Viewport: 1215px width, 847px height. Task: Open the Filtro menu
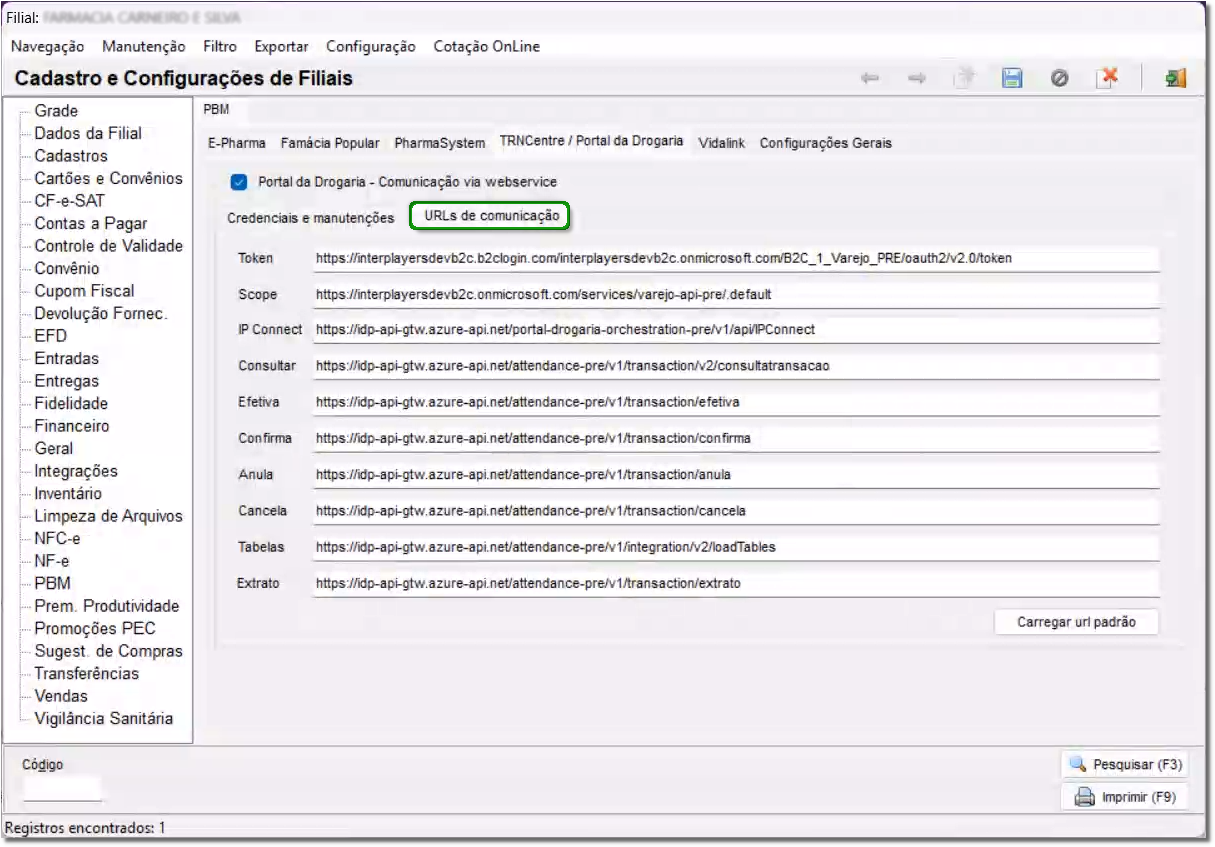coord(220,46)
